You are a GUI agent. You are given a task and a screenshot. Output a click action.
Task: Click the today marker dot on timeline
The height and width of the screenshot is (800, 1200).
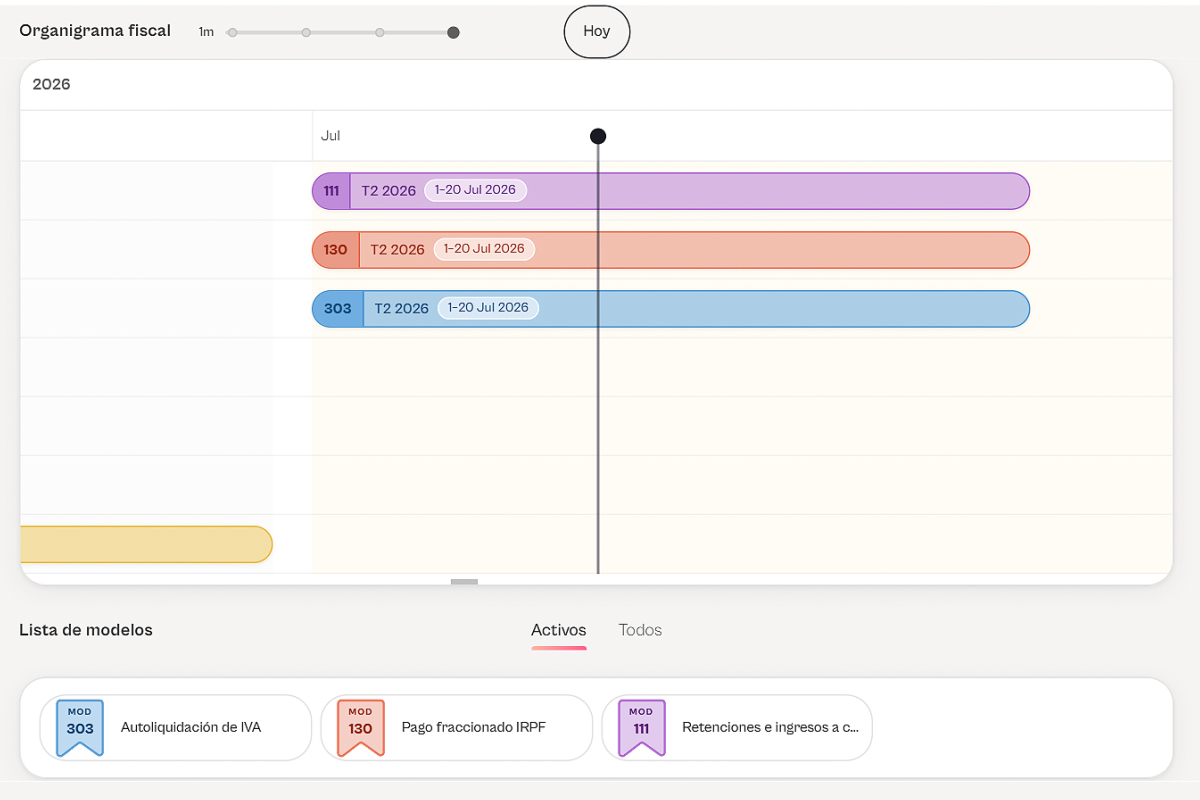pyautogui.click(x=598, y=136)
